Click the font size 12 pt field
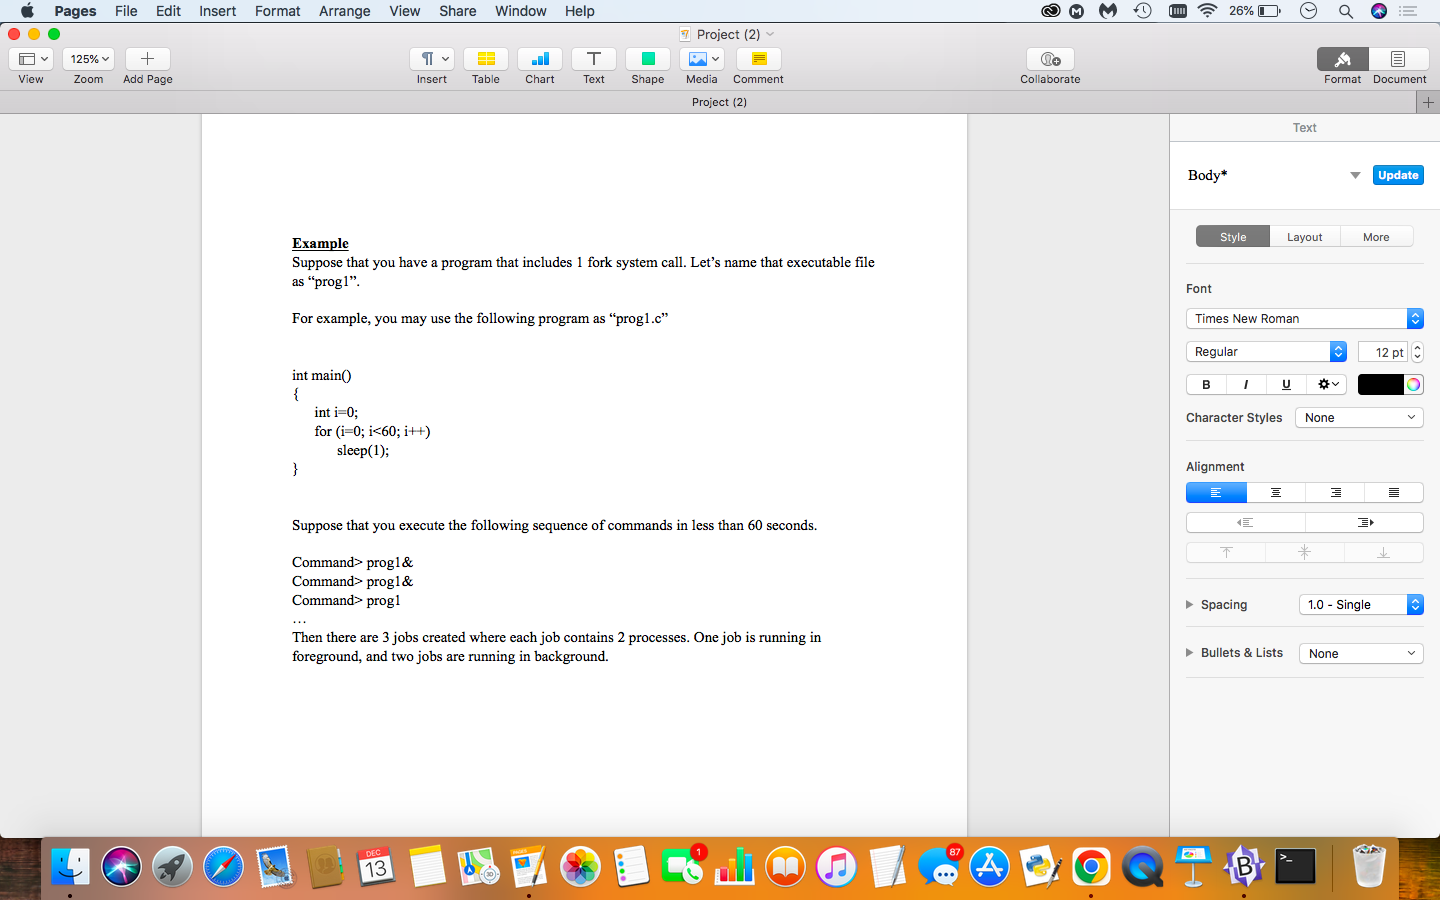1440x900 pixels. 1383,352
